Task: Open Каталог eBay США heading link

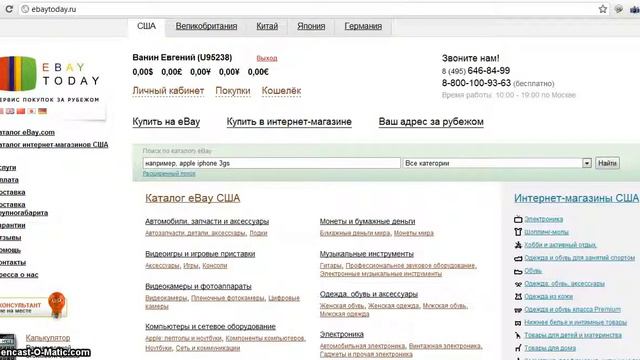Action: click(193, 198)
